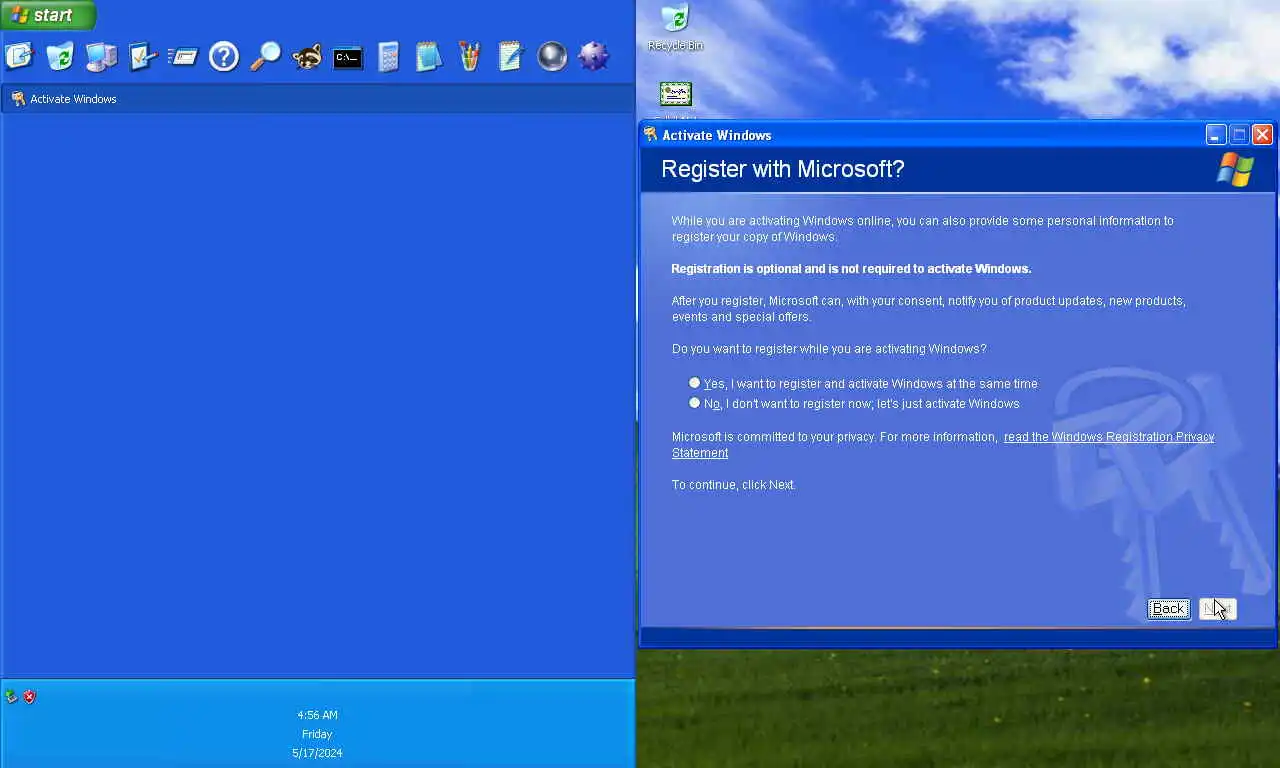Click the Back button in the wizard

[1168, 609]
